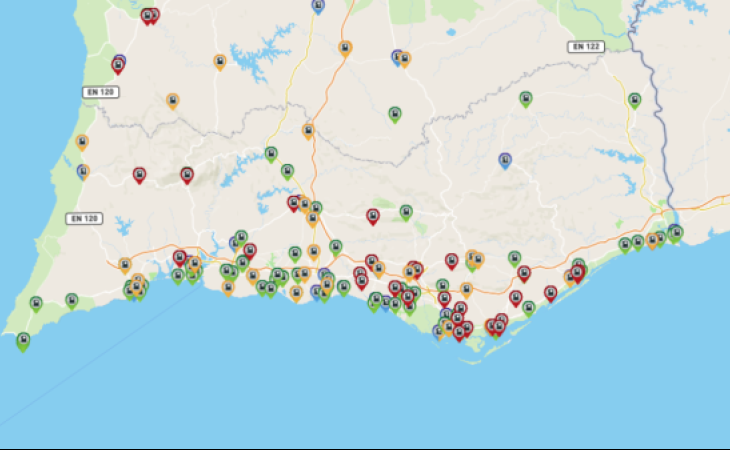The height and width of the screenshot is (450, 730).
Task: Open easternmost red marker along south-eastern coast
Action: pyautogui.click(x=577, y=274)
